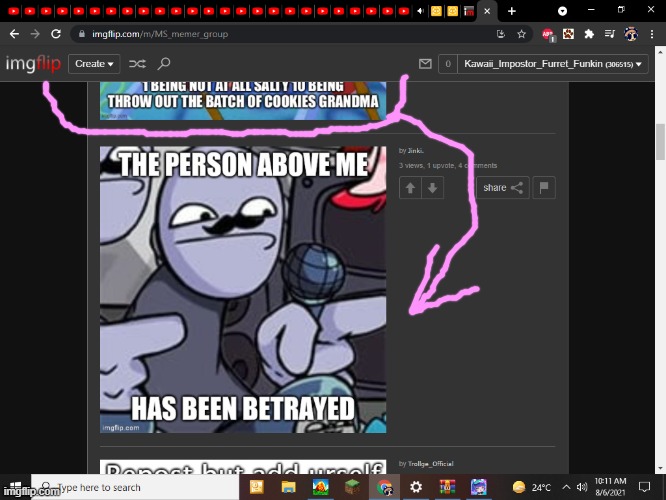Open the media control playlist icon

point(610,34)
